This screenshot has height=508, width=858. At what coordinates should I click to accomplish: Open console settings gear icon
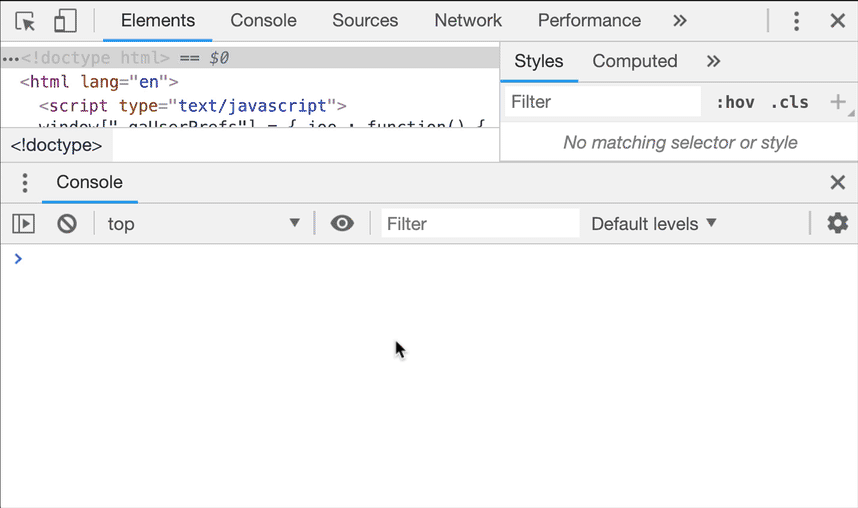(x=837, y=223)
